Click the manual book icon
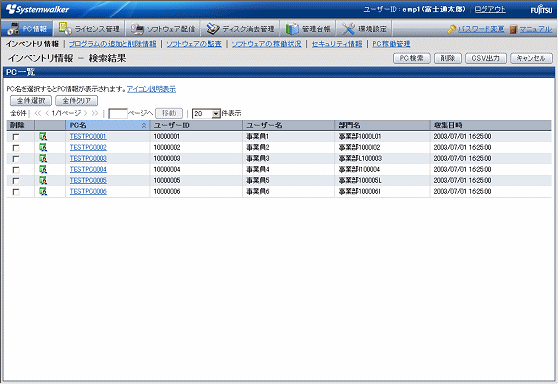This screenshot has width=558, height=384. 513,29
